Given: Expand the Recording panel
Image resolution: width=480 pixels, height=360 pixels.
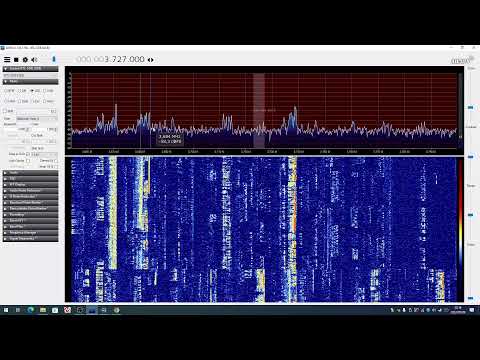Looking at the screenshot, I should (x=30, y=215).
